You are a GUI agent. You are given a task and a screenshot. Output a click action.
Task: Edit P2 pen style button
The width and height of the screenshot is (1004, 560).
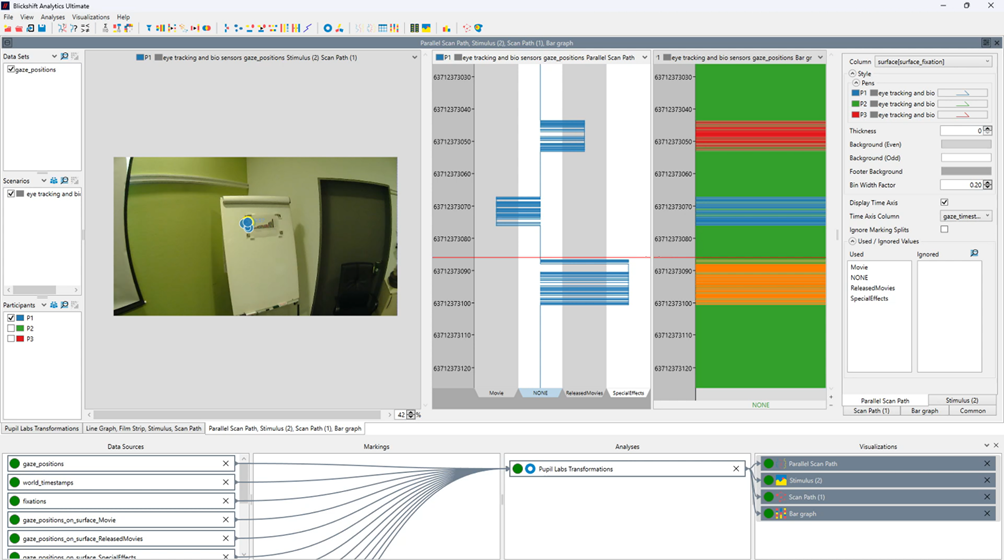click(962, 104)
